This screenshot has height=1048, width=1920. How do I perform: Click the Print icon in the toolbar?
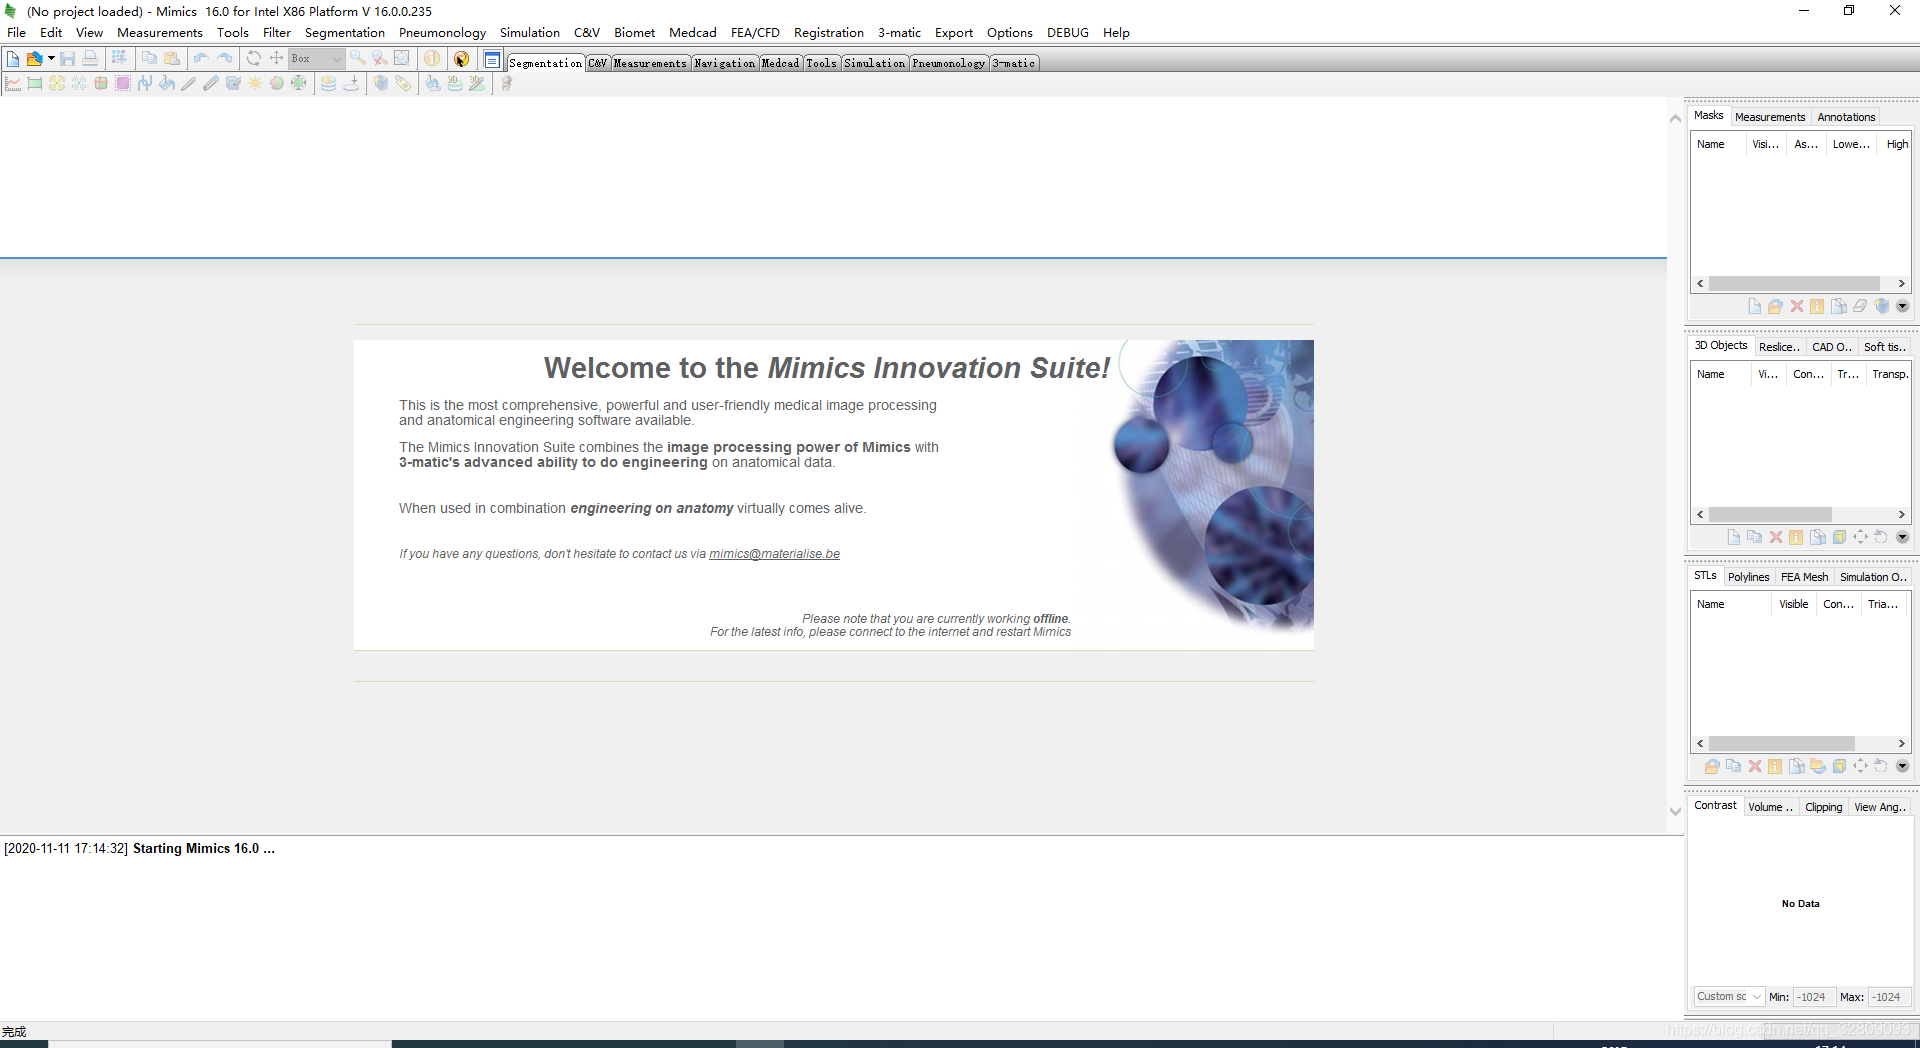click(90, 59)
